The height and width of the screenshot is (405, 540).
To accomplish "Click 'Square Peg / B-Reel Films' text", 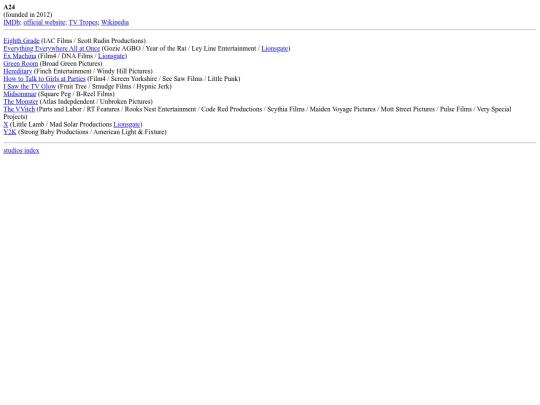I will [x=76, y=94].
